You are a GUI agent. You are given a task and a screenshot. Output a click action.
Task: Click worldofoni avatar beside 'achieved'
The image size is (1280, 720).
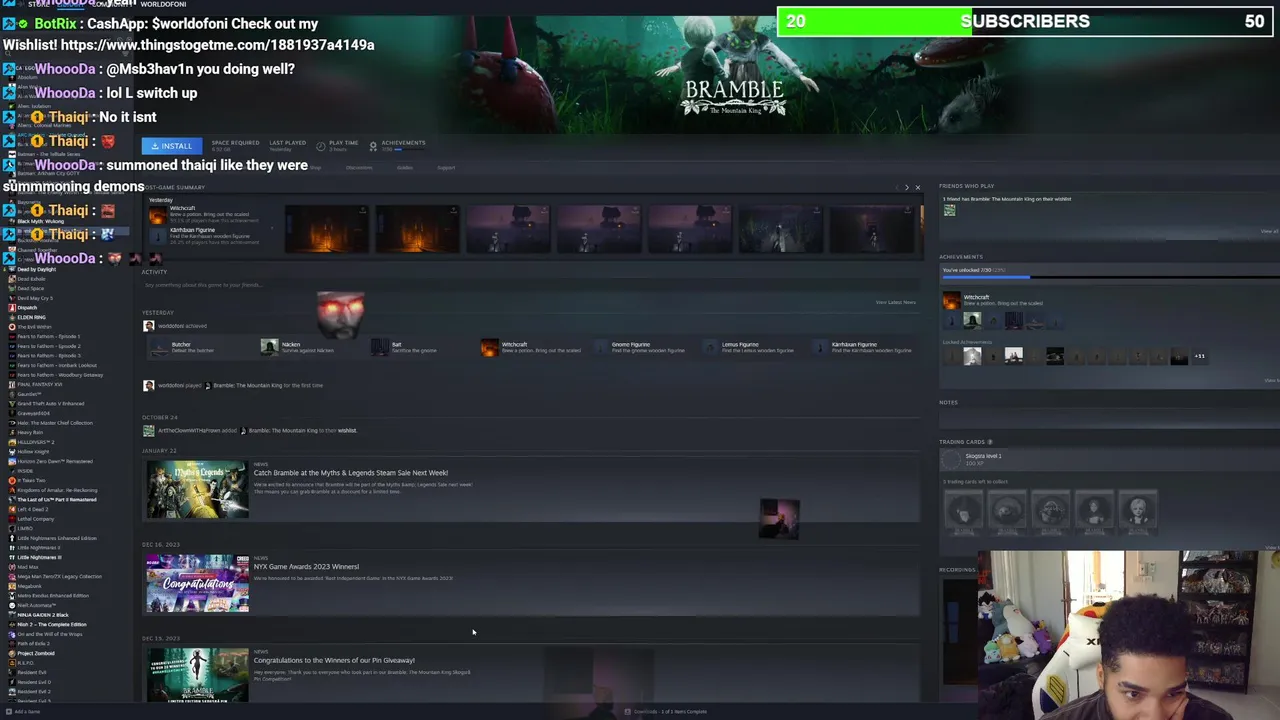tap(149, 325)
